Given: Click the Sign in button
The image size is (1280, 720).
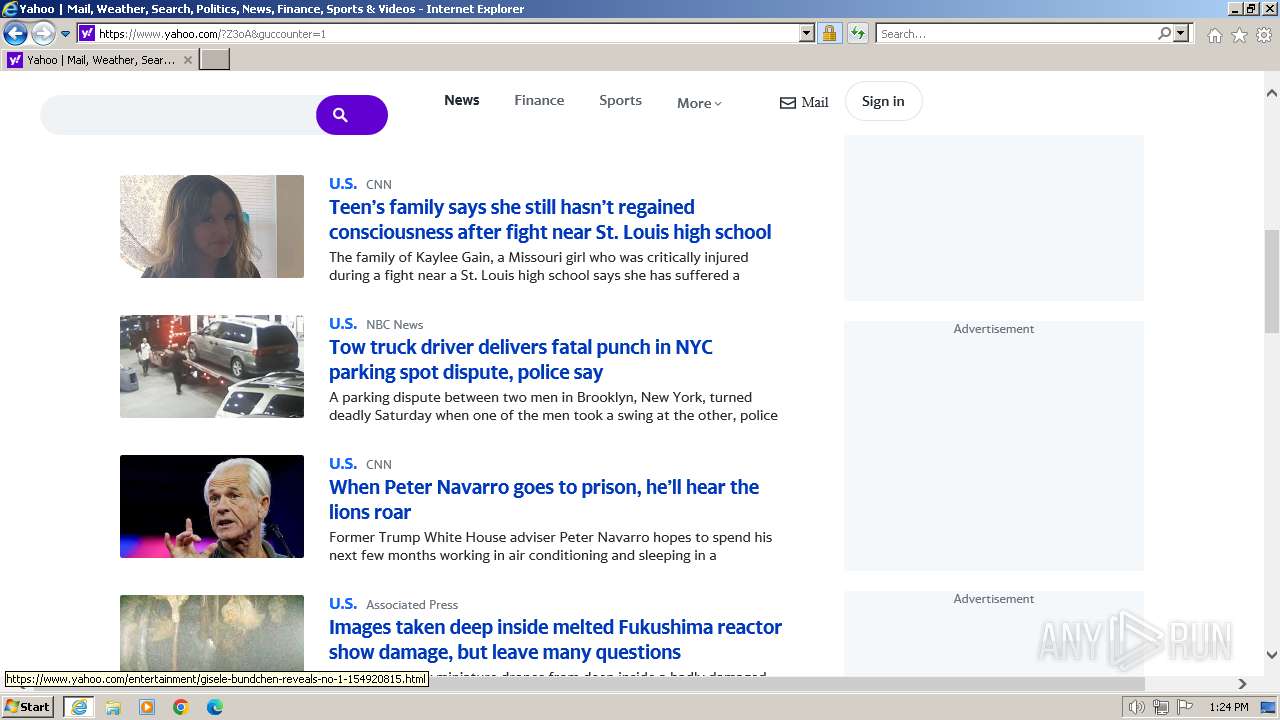Looking at the screenshot, I should tap(883, 101).
